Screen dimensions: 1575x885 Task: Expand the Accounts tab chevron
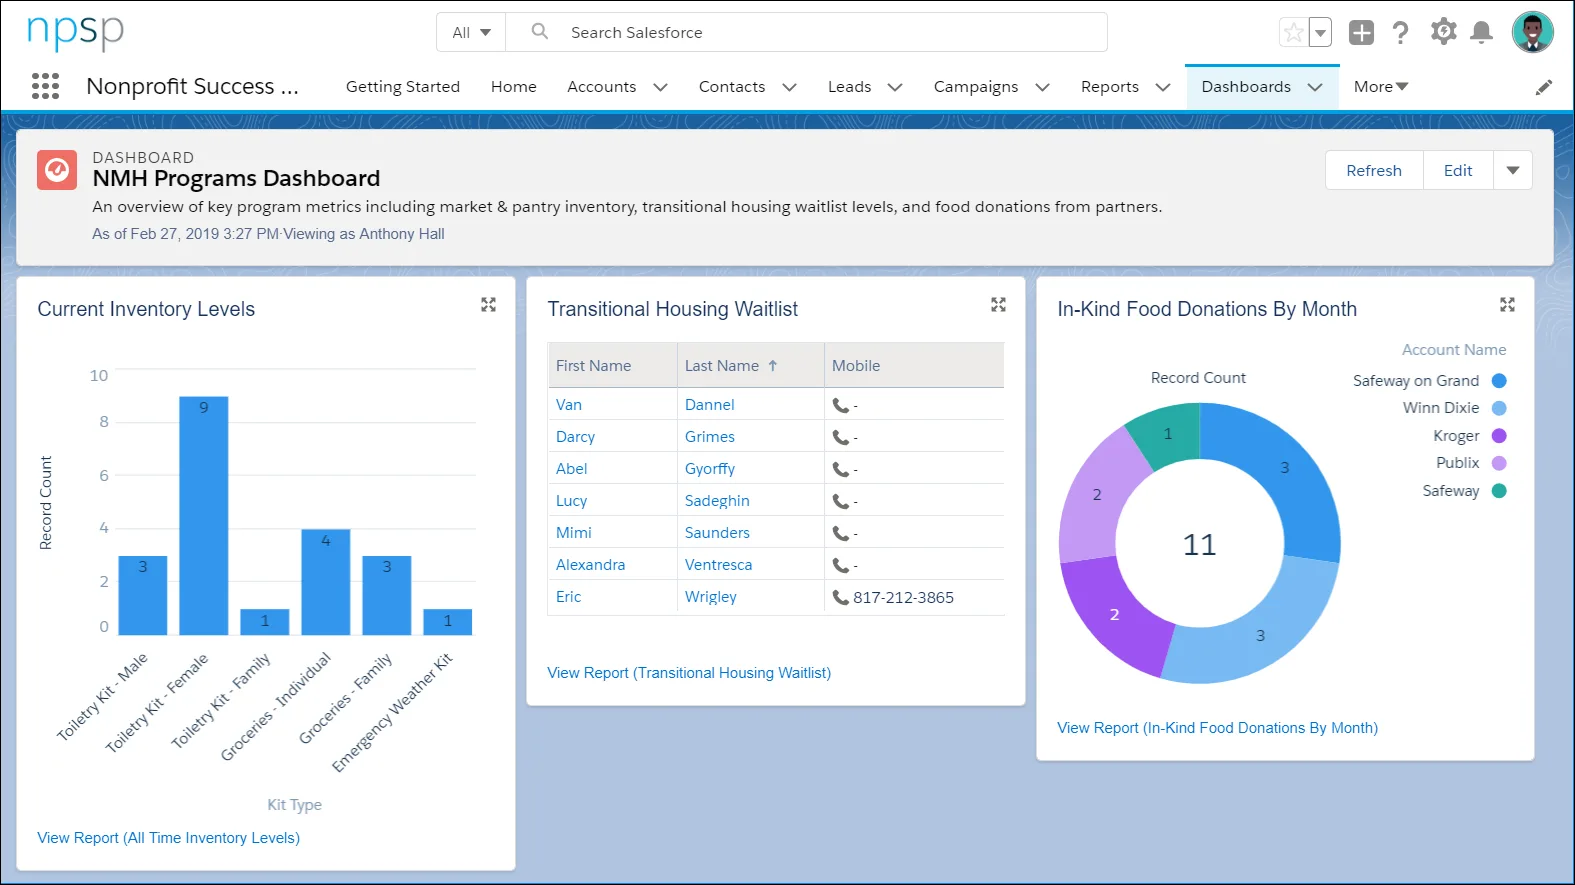660,87
